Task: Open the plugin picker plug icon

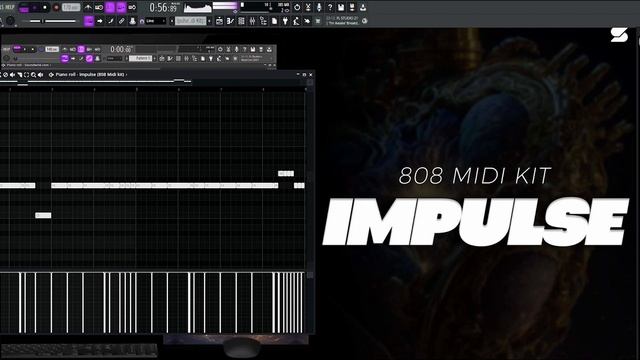Action: coord(285,21)
